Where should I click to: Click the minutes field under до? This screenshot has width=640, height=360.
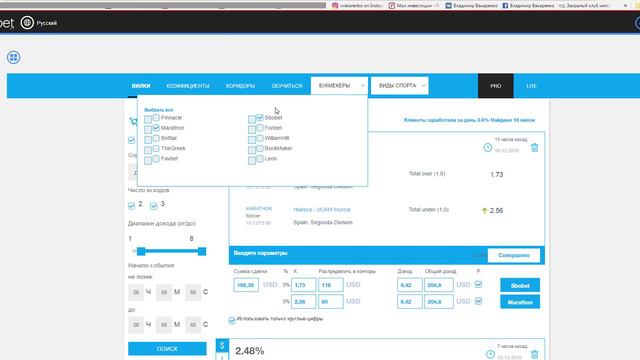pos(164,325)
